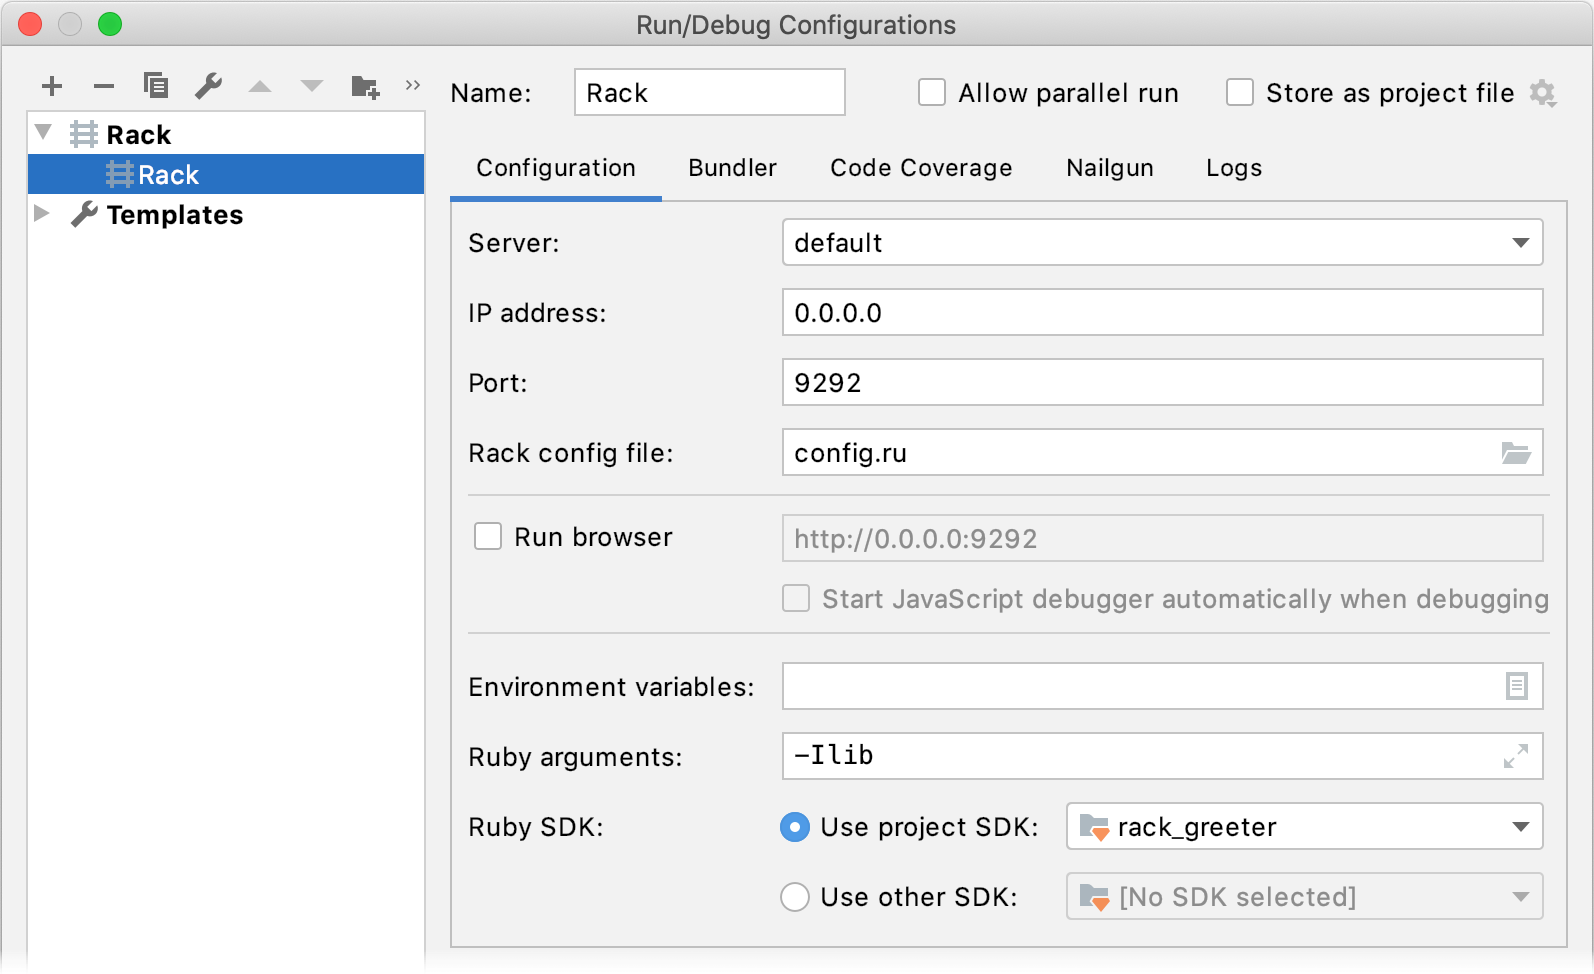The height and width of the screenshot is (974, 1594).
Task: Select the Rack group row in the tree
Action: point(226,134)
